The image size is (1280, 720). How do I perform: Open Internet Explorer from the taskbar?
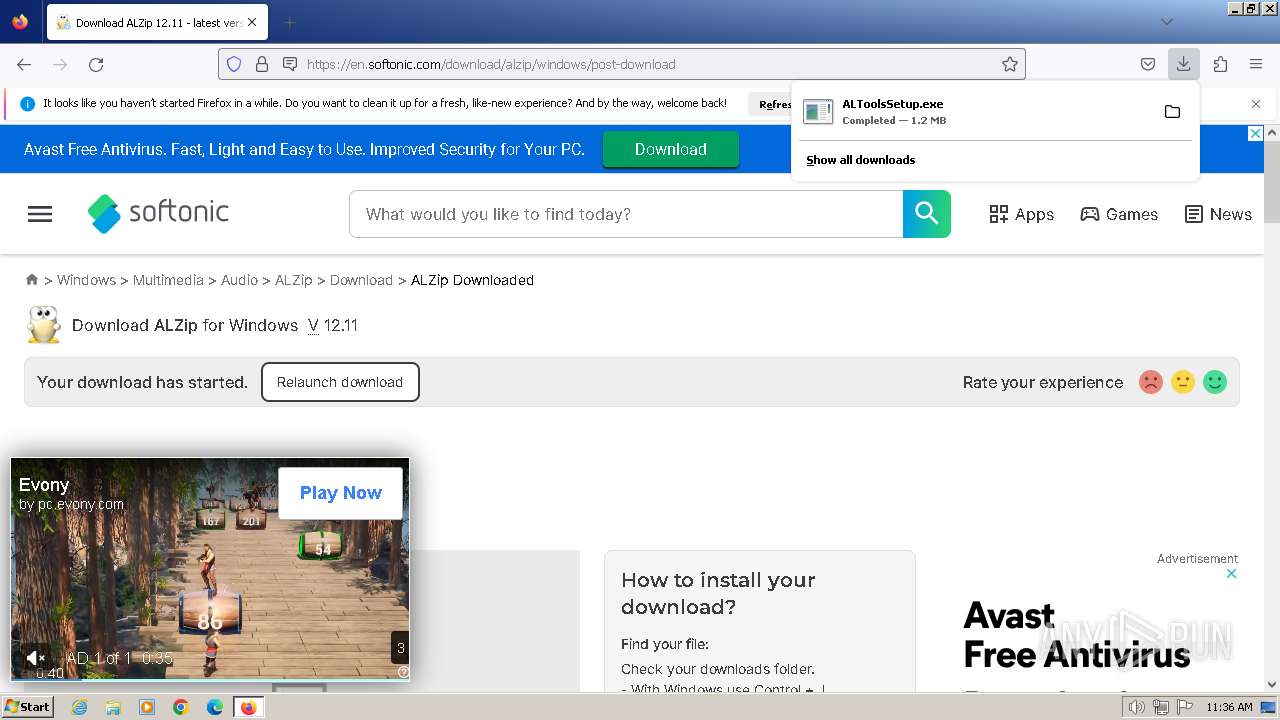tap(80, 707)
